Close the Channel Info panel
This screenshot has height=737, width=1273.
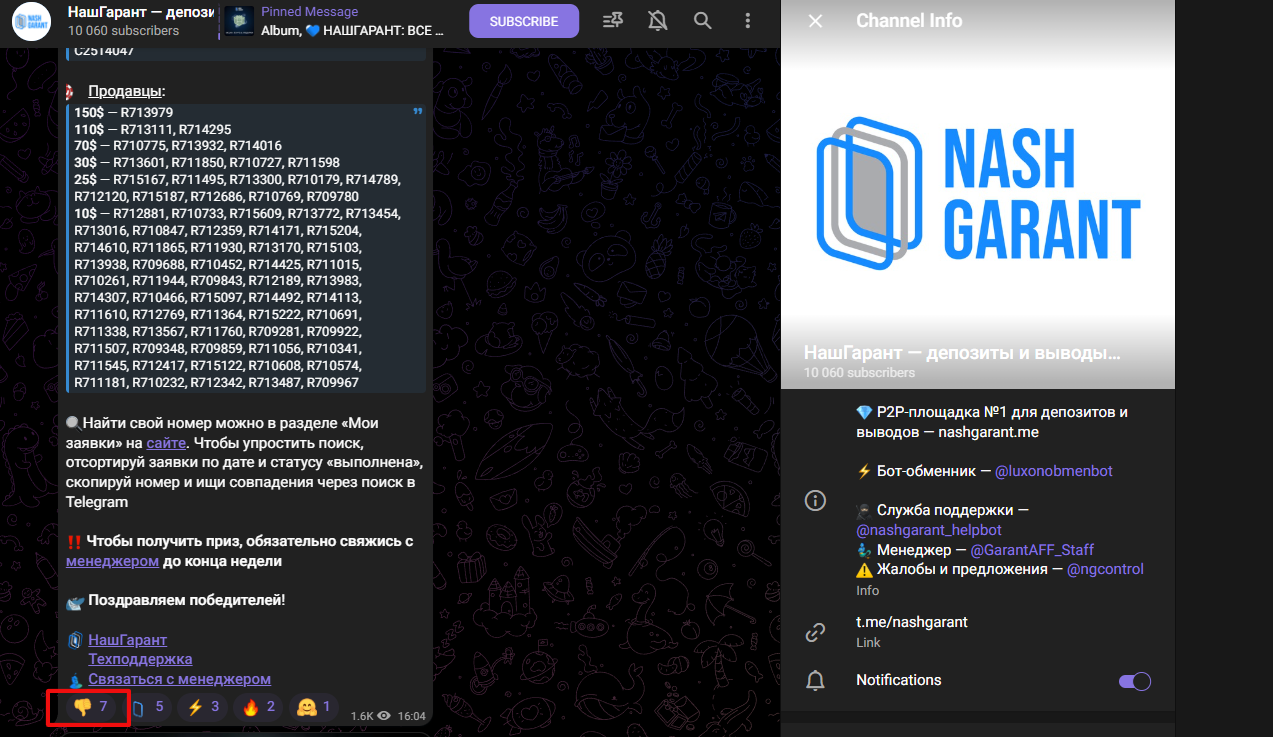(815, 21)
